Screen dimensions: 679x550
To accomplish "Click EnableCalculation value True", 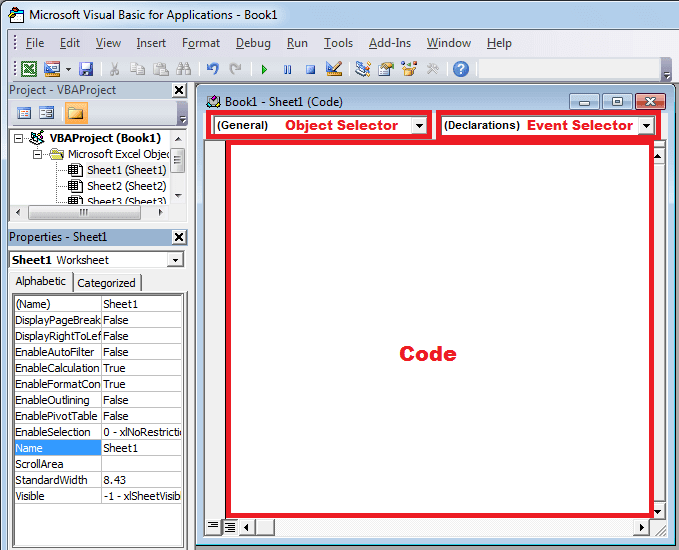I will pos(142,368).
